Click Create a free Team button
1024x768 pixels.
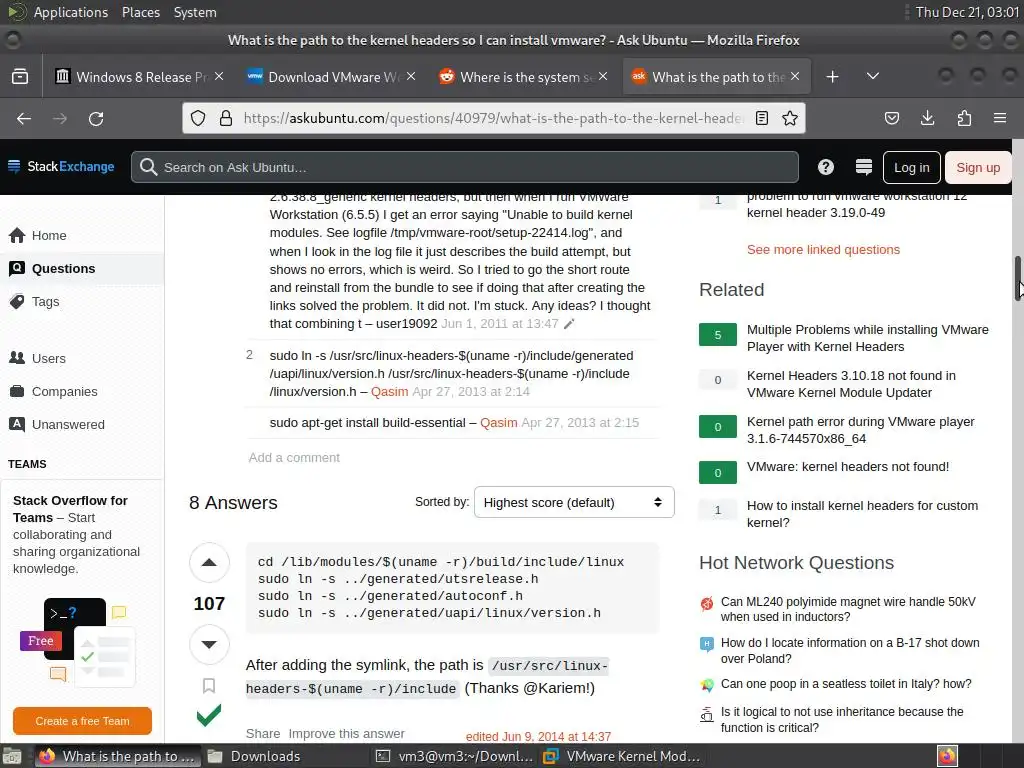coord(82,721)
